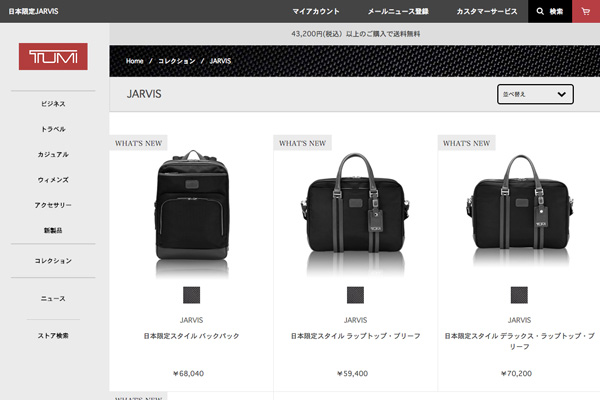Click the search magnifier button
Screen dimensions: 600x400
point(550,11)
